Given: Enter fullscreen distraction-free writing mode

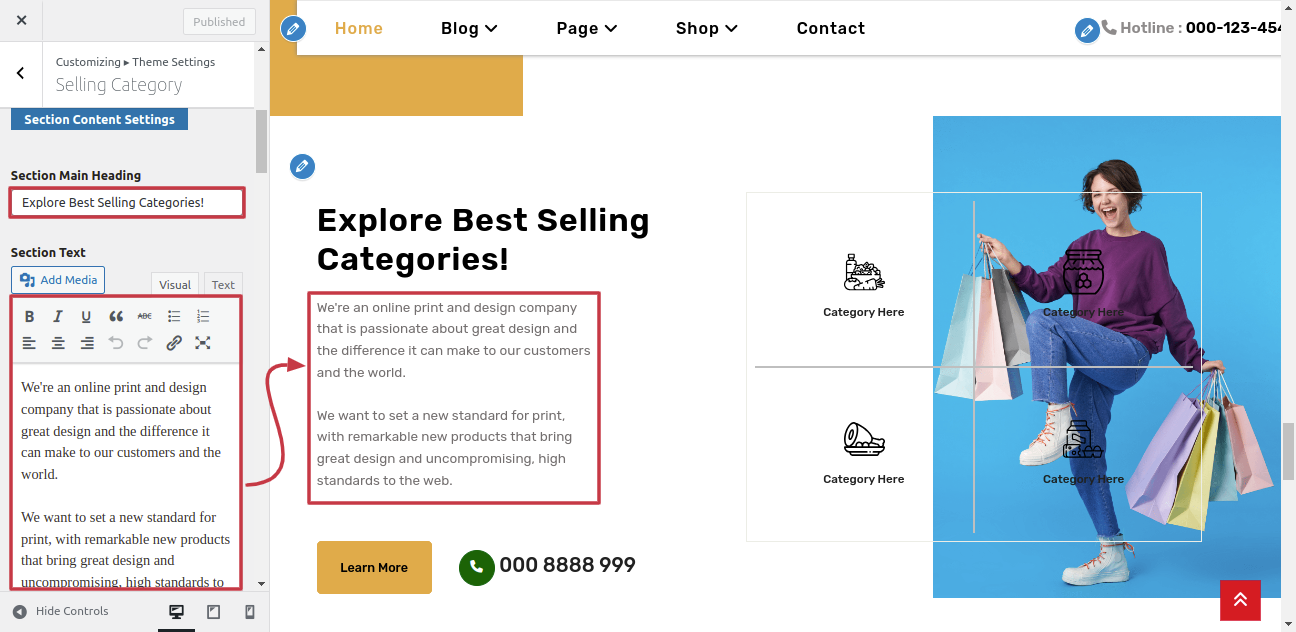Looking at the screenshot, I should tap(203, 343).
